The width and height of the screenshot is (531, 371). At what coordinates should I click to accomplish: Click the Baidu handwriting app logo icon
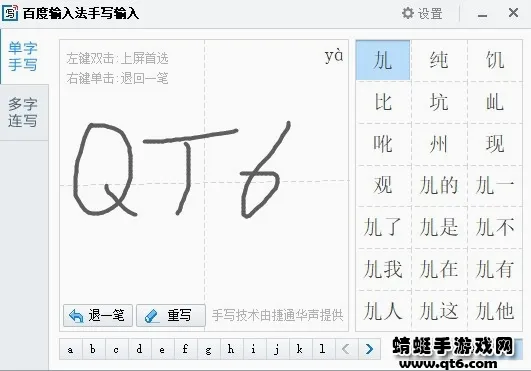[x=10, y=13]
